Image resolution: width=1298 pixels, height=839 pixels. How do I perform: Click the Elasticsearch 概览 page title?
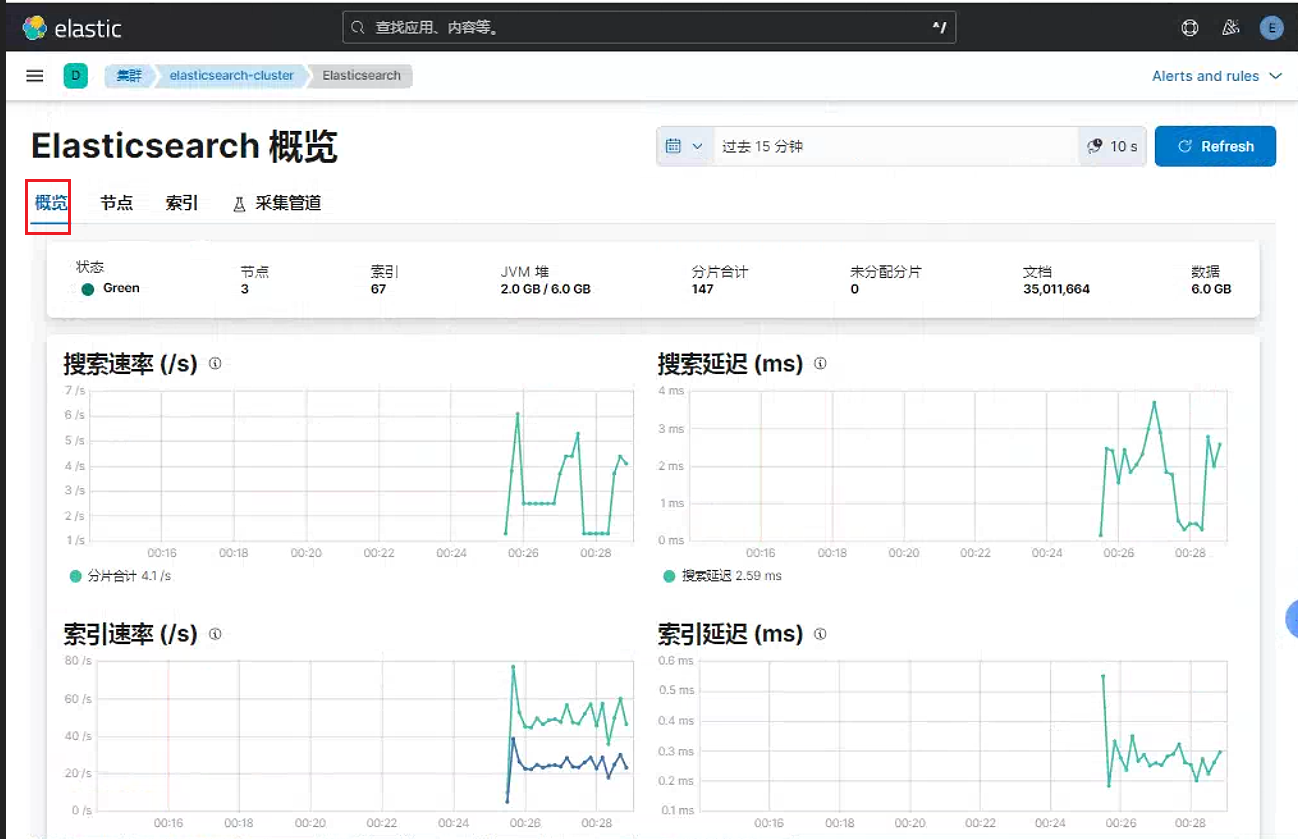coord(184,146)
